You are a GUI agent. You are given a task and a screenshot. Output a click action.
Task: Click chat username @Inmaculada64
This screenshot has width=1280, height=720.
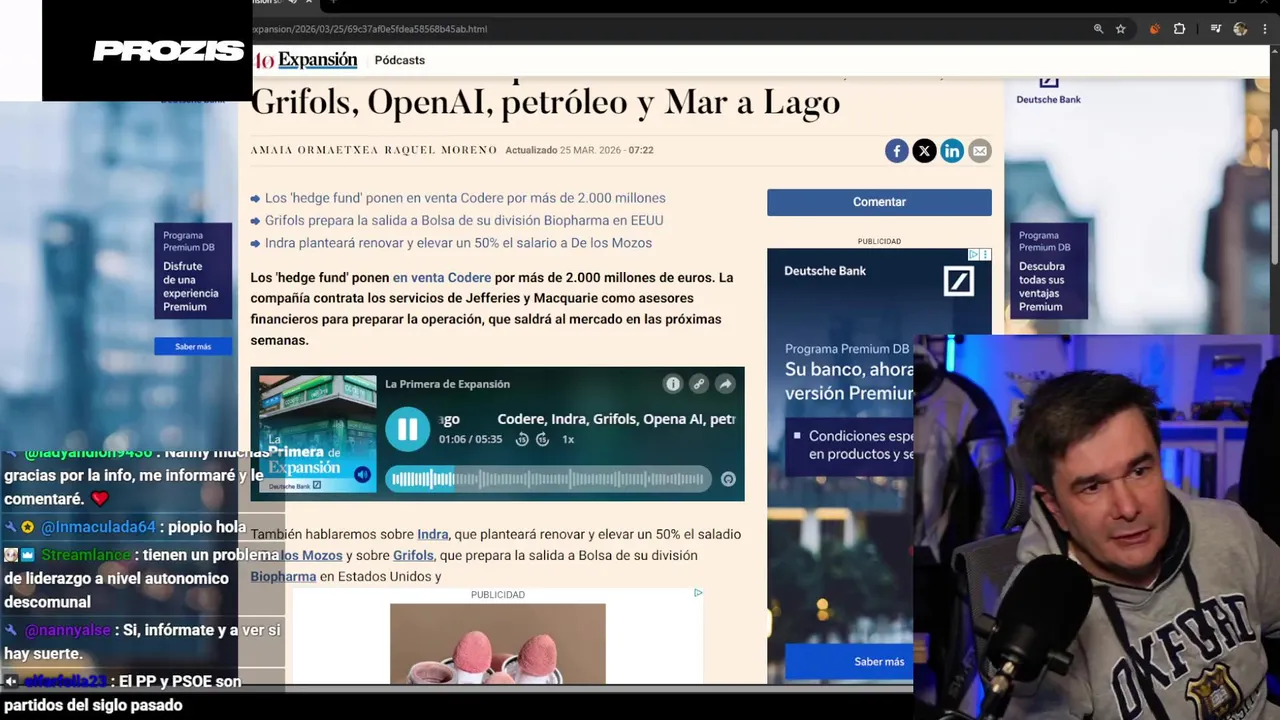98,527
